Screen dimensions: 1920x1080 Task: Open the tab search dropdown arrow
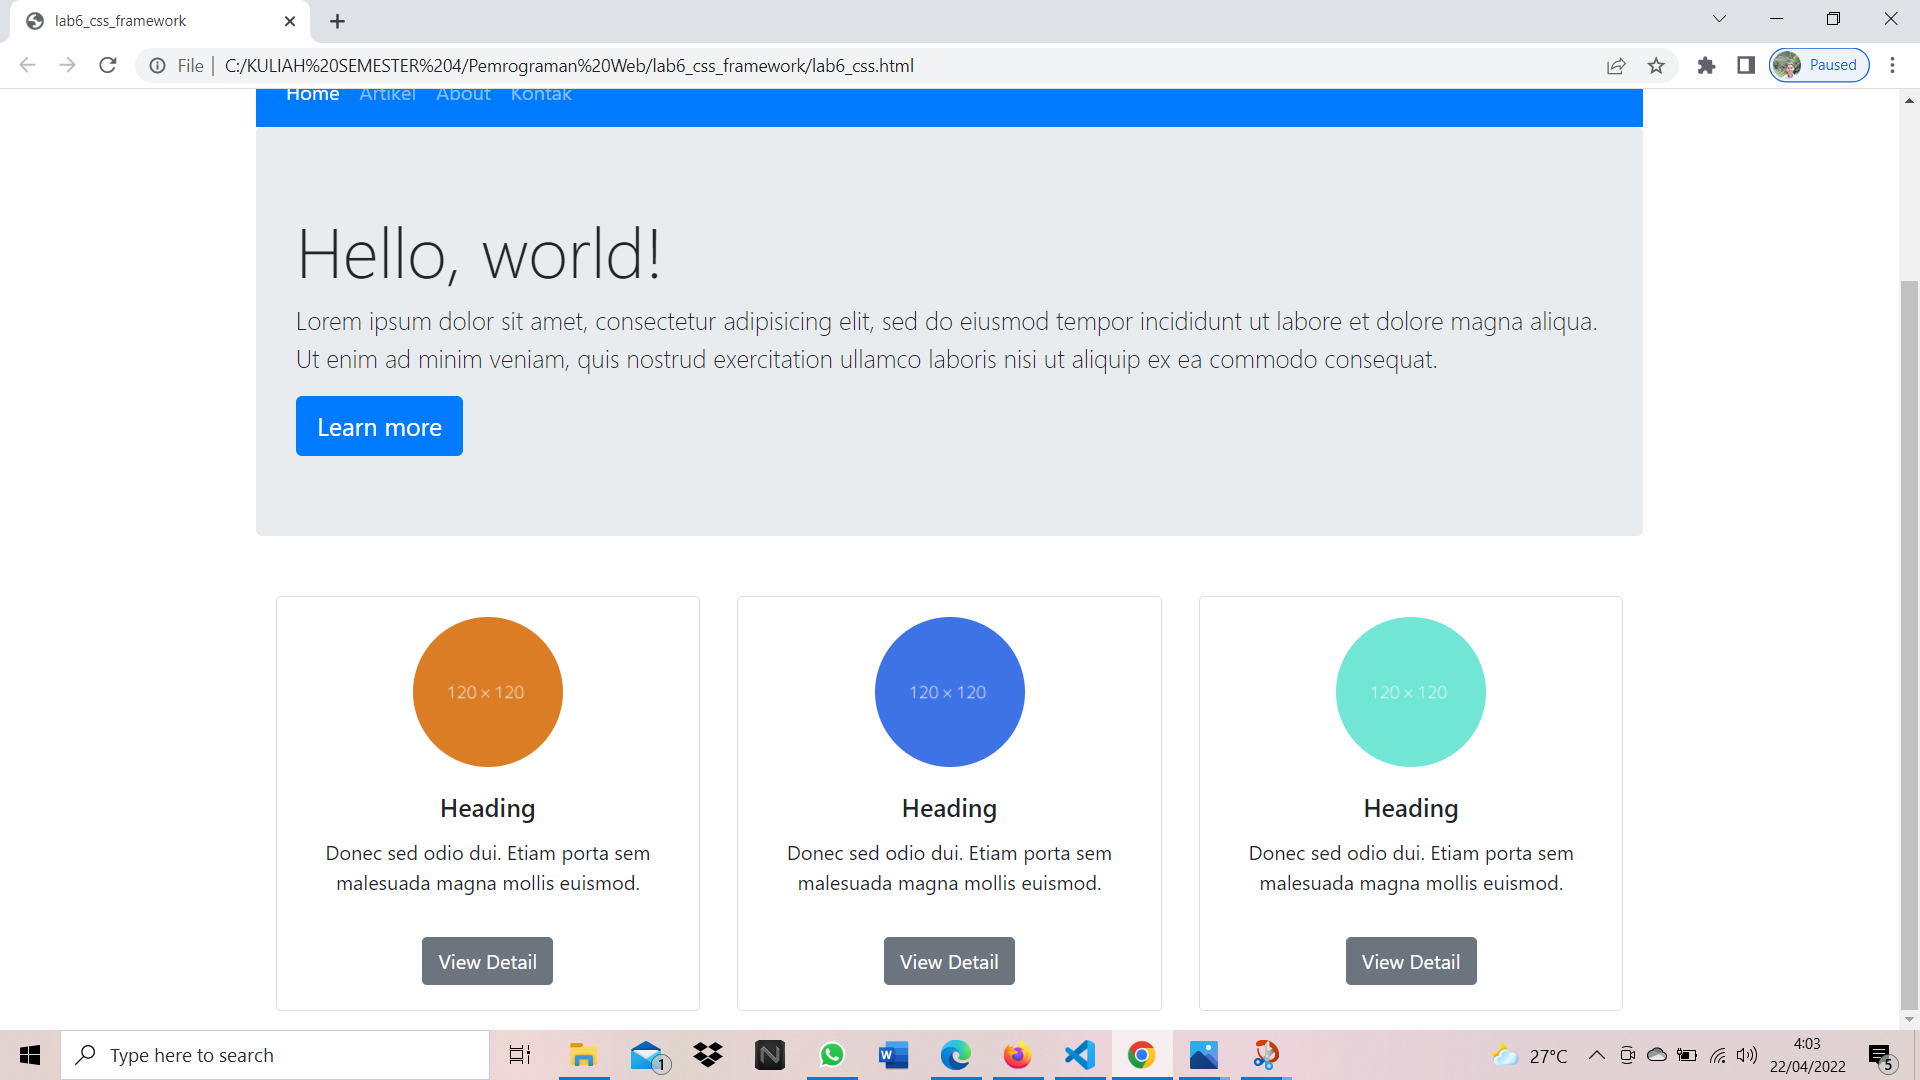click(1719, 18)
